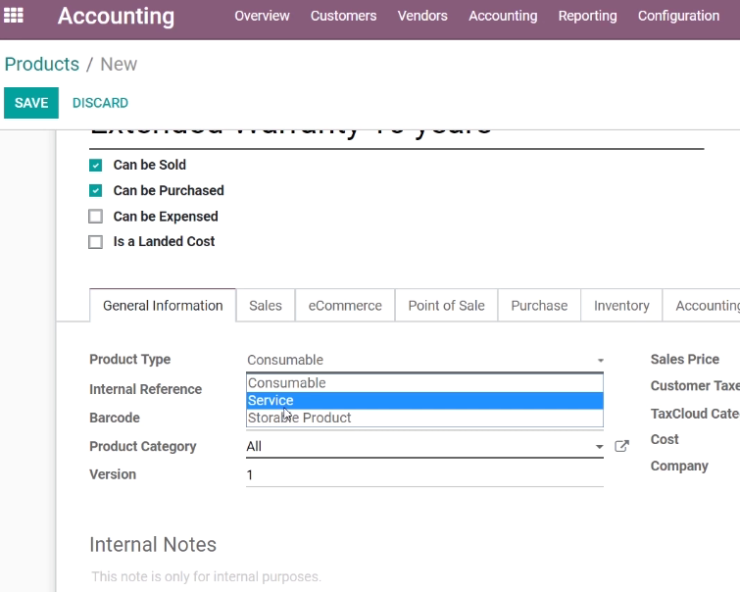Enable the Can be Expensed checkbox
Screen dimensions: 740x592
(95, 216)
